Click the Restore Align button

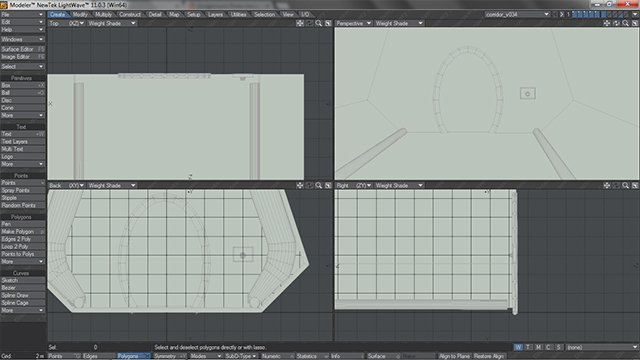(x=489, y=356)
